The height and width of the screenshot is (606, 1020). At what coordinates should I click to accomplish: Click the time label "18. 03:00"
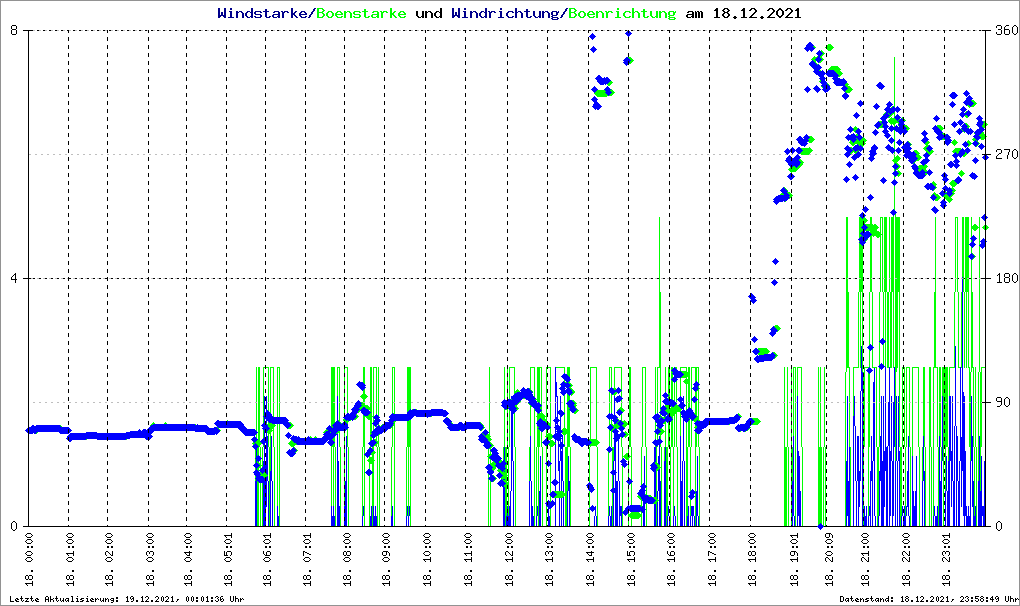(x=150, y=559)
